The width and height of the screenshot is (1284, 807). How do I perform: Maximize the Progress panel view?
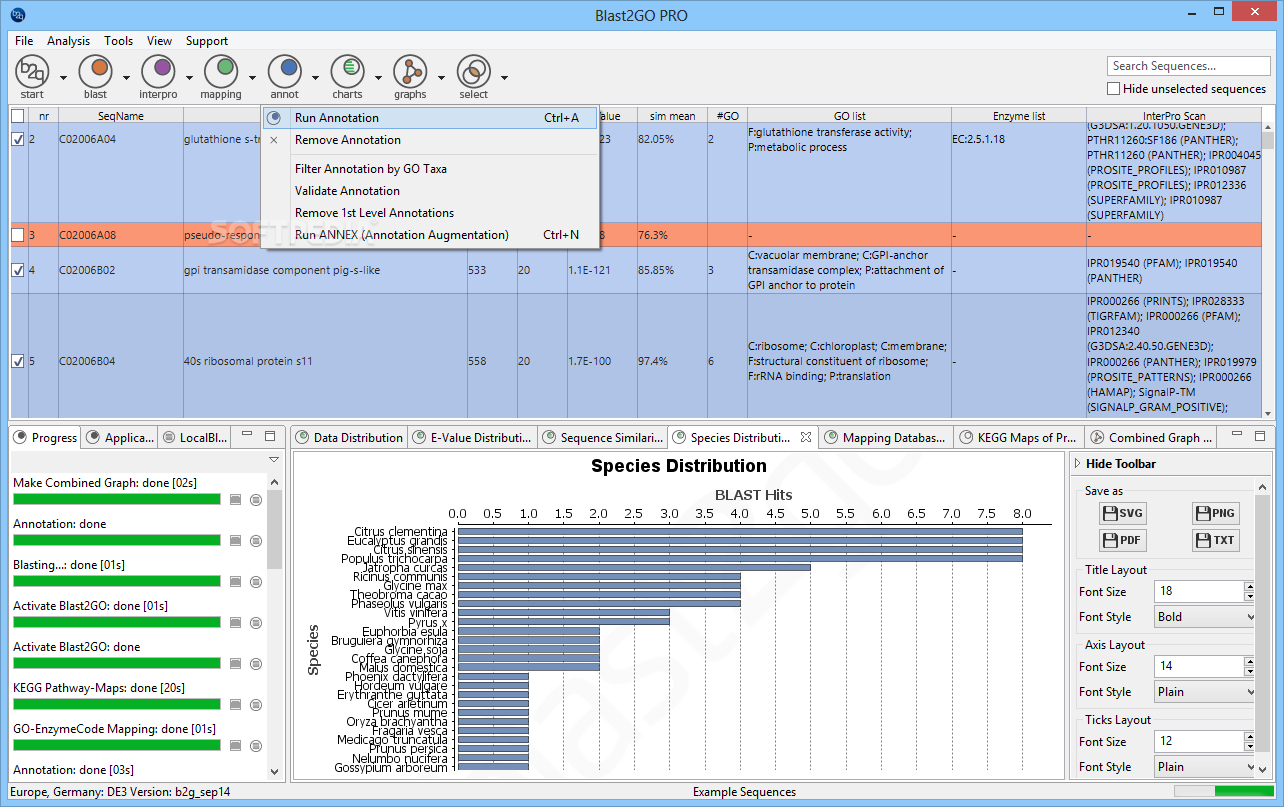[x=269, y=436]
